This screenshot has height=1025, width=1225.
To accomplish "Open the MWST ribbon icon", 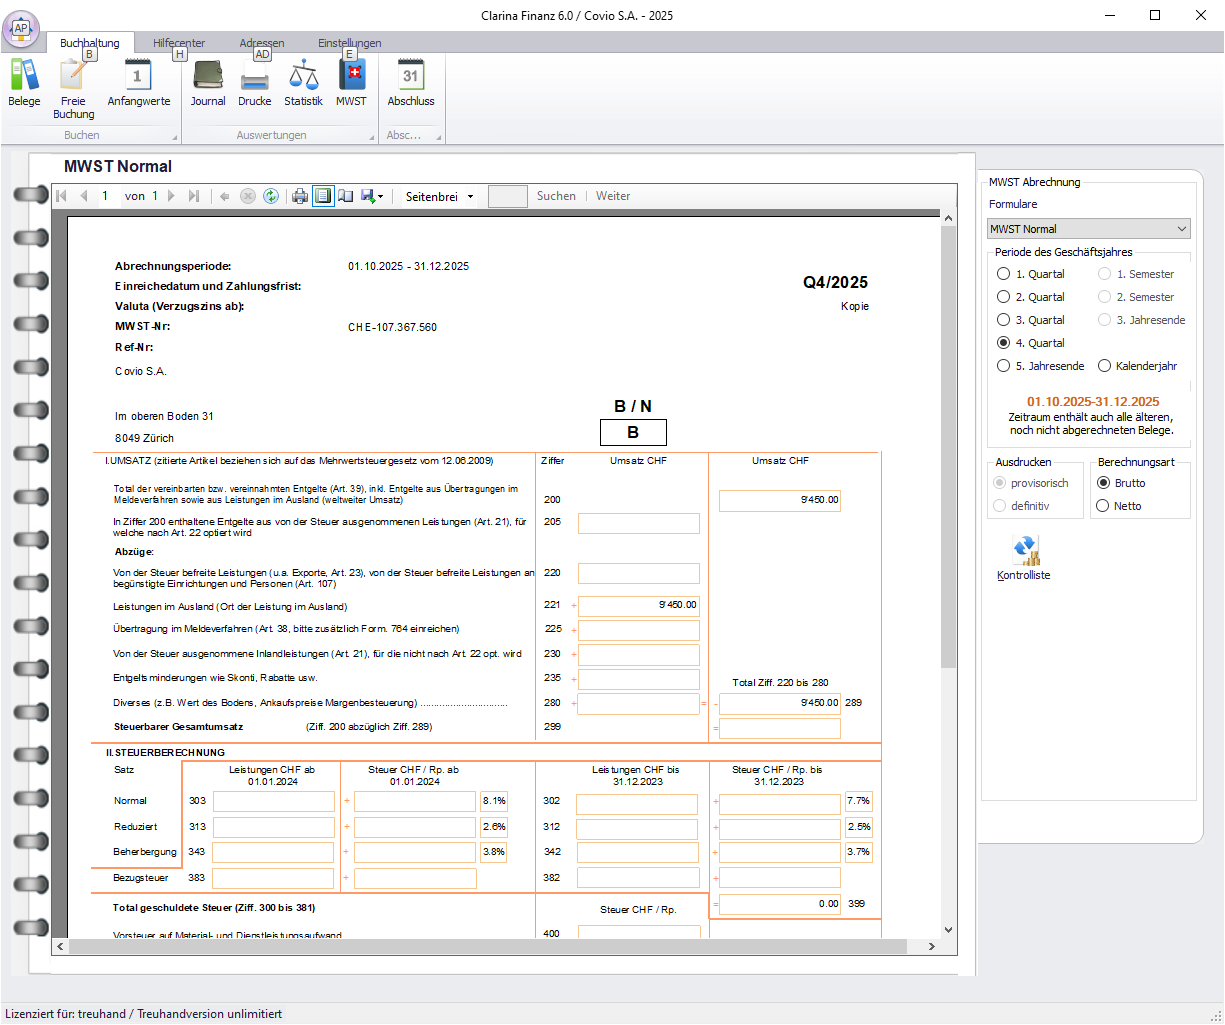I will coord(351,83).
